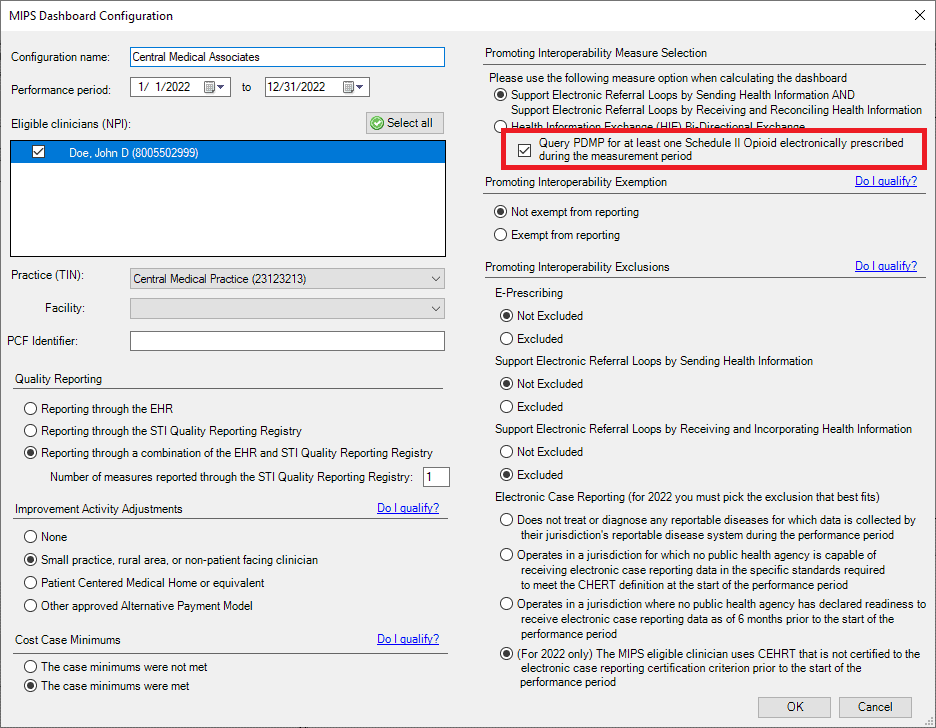Expand the Practice (TIN) dropdown
This screenshot has width=936, height=728.
click(x=435, y=279)
